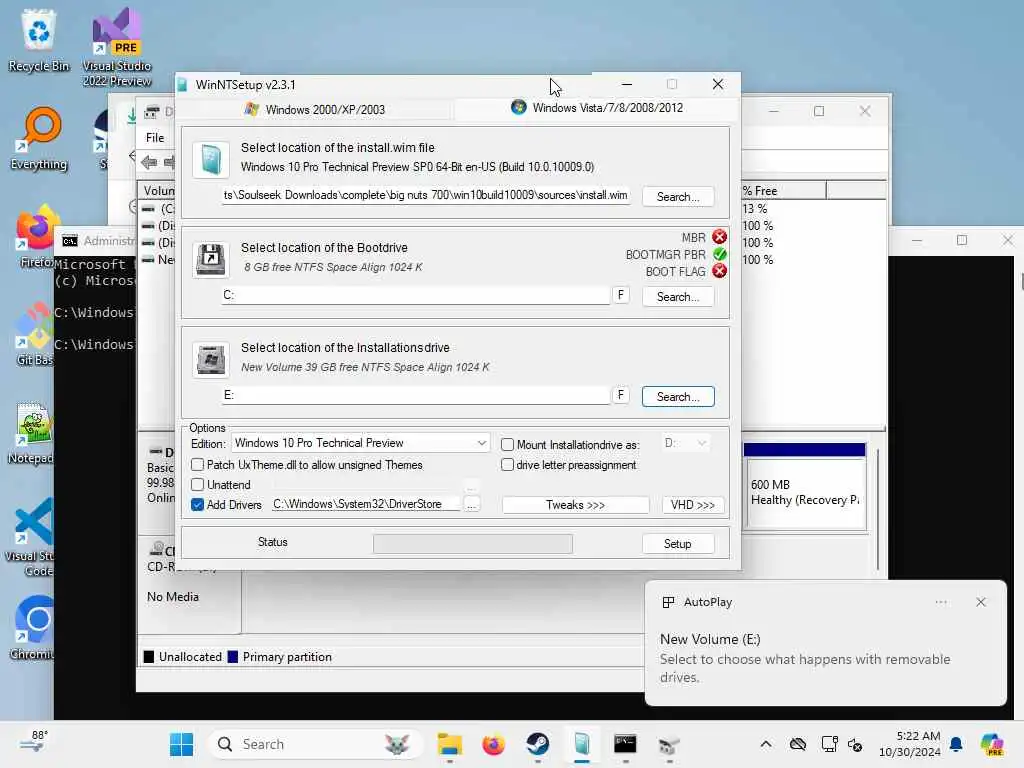Switch to WinNTSetup taskbar icon
Screen dimensions: 1024x768
pyautogui.click(x=581, y=744)
